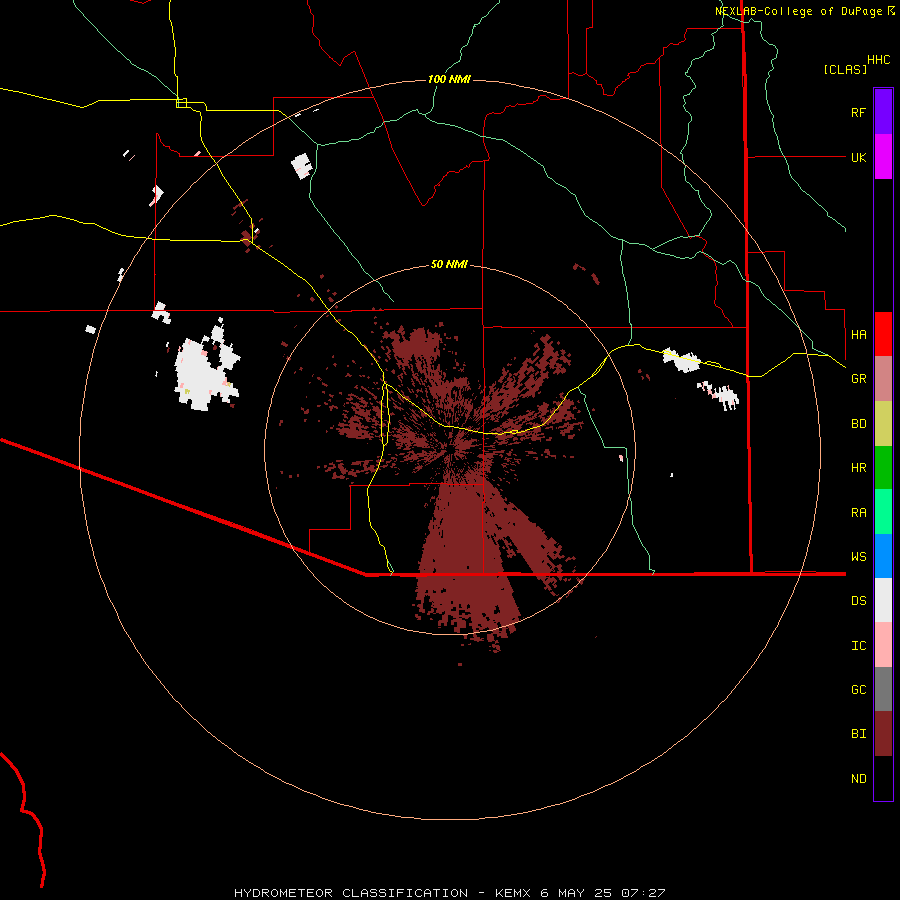Click the UK magenta legend swatch
900x900 pixels.
883,156
